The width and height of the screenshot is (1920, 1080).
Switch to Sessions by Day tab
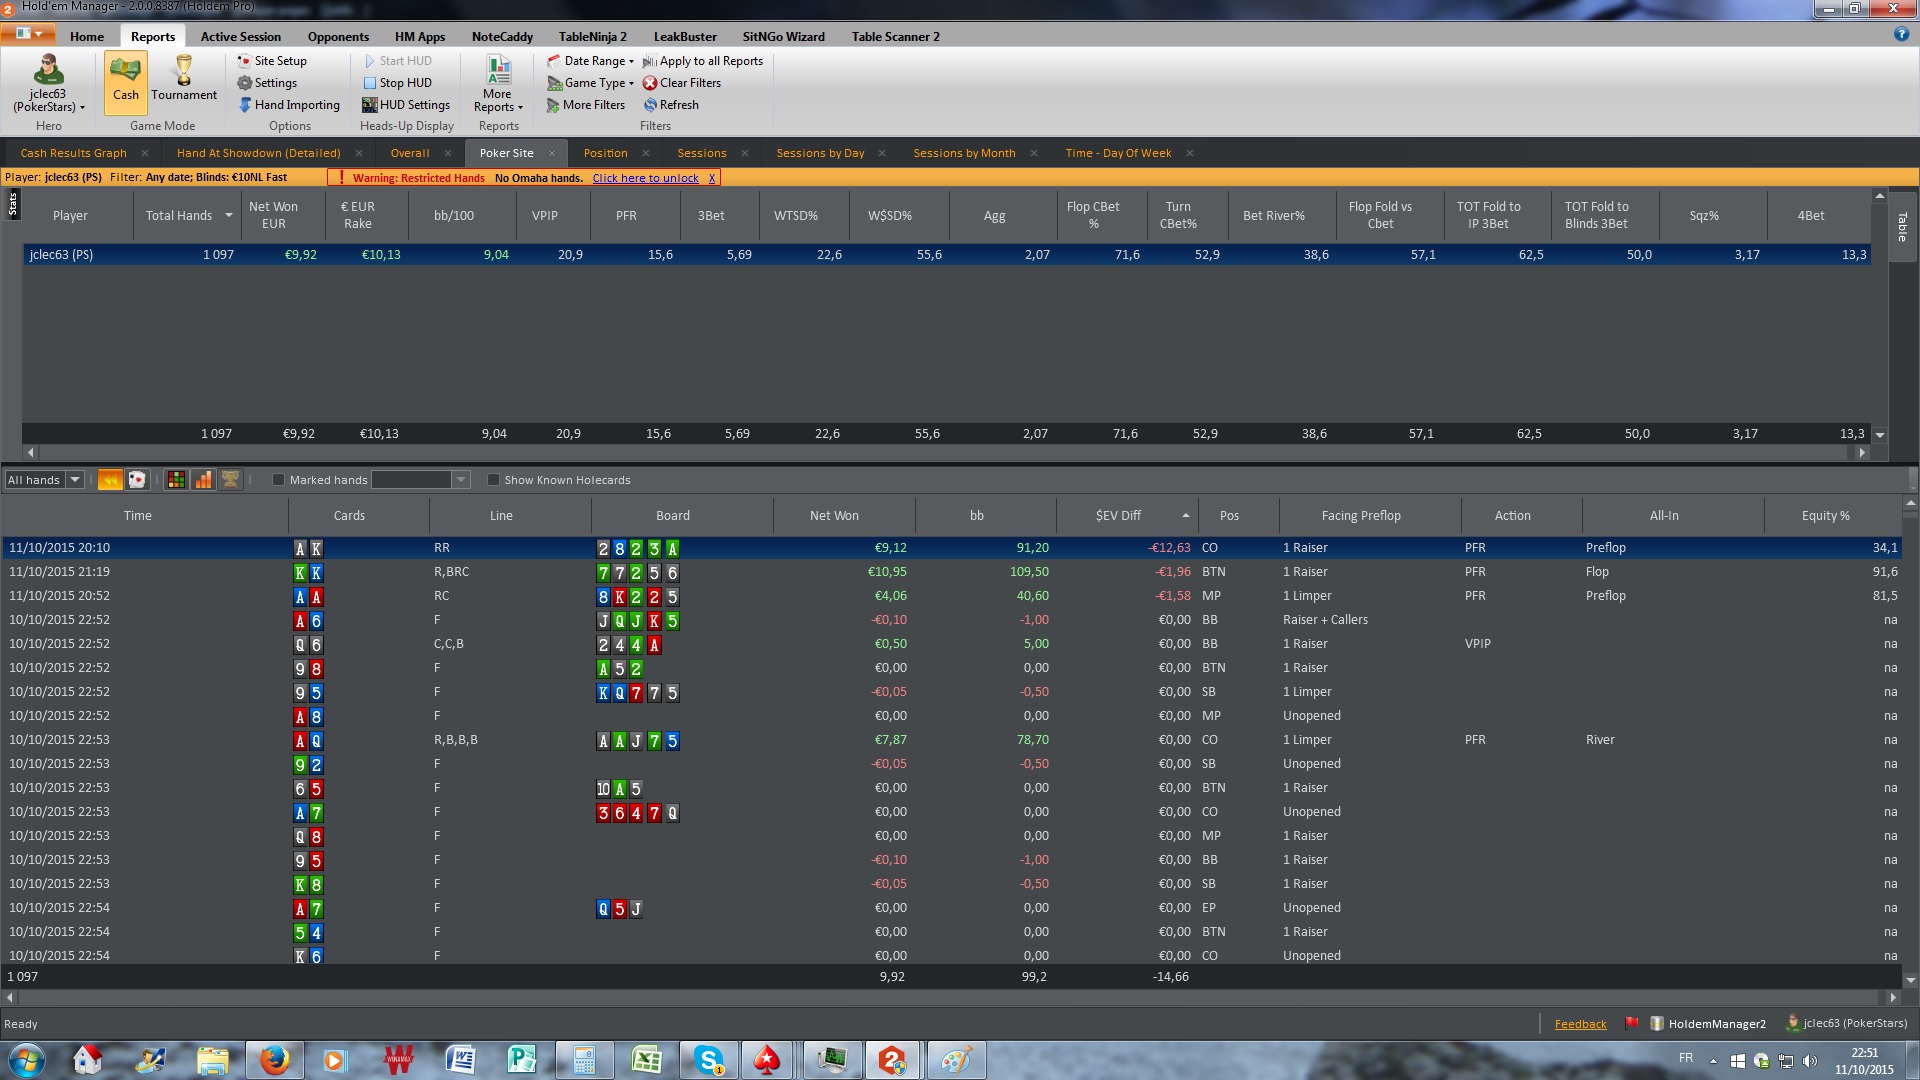[820, 153]
